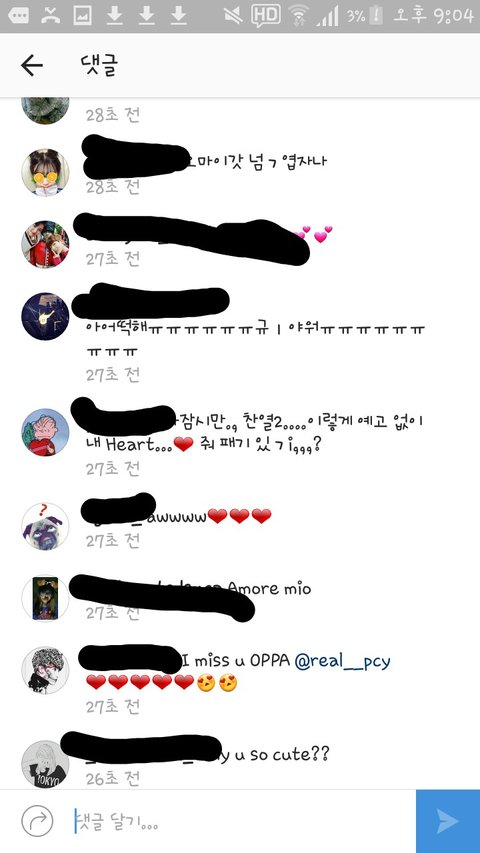Open the dark portrait avatar beside Amore mio
Screen dimensions: 480x853
[x=45, y=598]
